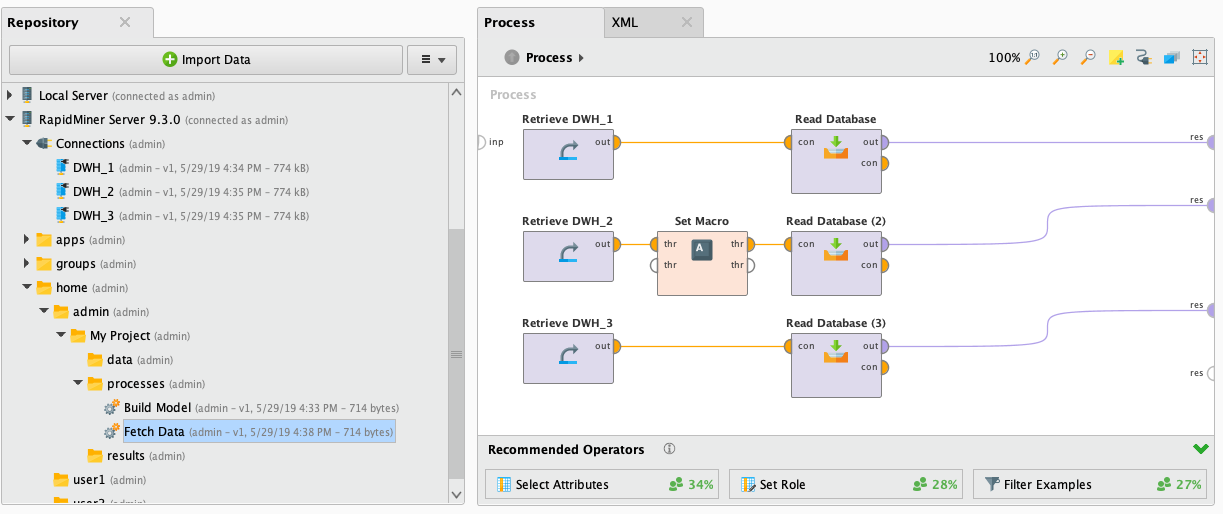Add the recommended Set Role operator
Viewport: 1223px width, 514px height.
(846, 485)
